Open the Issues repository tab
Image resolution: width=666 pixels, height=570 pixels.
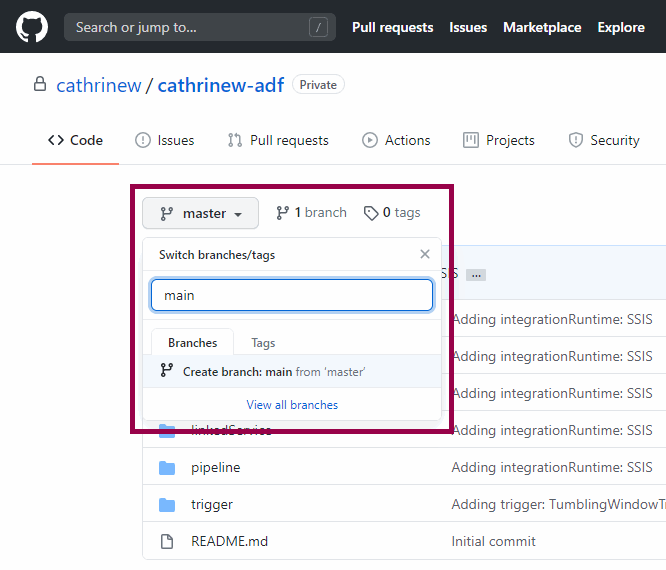pyautogui.click(x=165, y=140)
